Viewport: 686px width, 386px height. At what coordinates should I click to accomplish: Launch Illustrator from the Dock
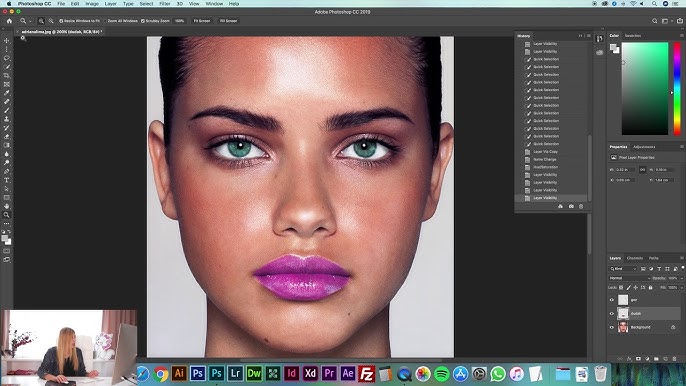(179, 373)
